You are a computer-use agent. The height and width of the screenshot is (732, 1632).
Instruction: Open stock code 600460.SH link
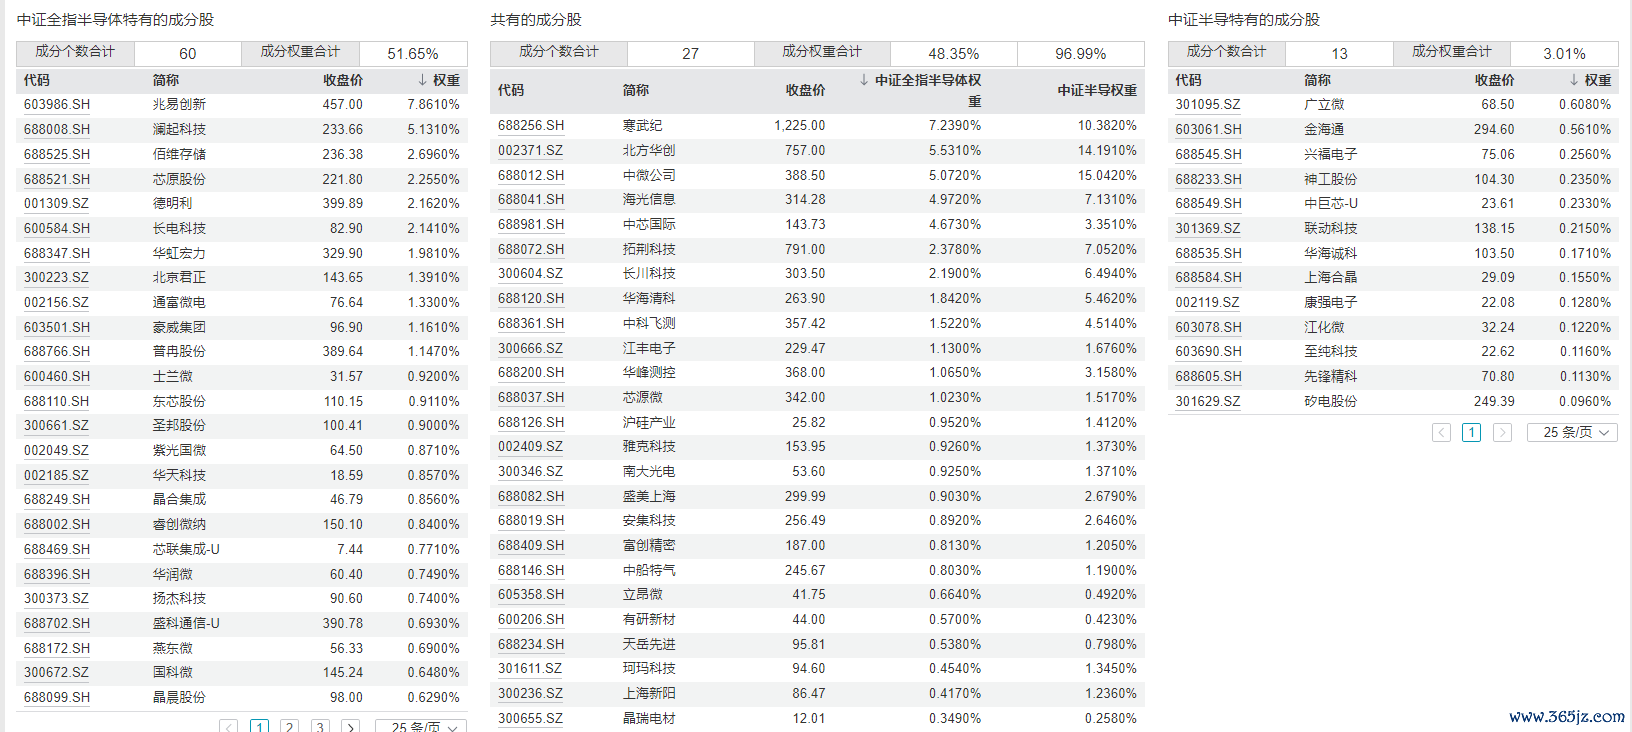[x=57, y=377]
